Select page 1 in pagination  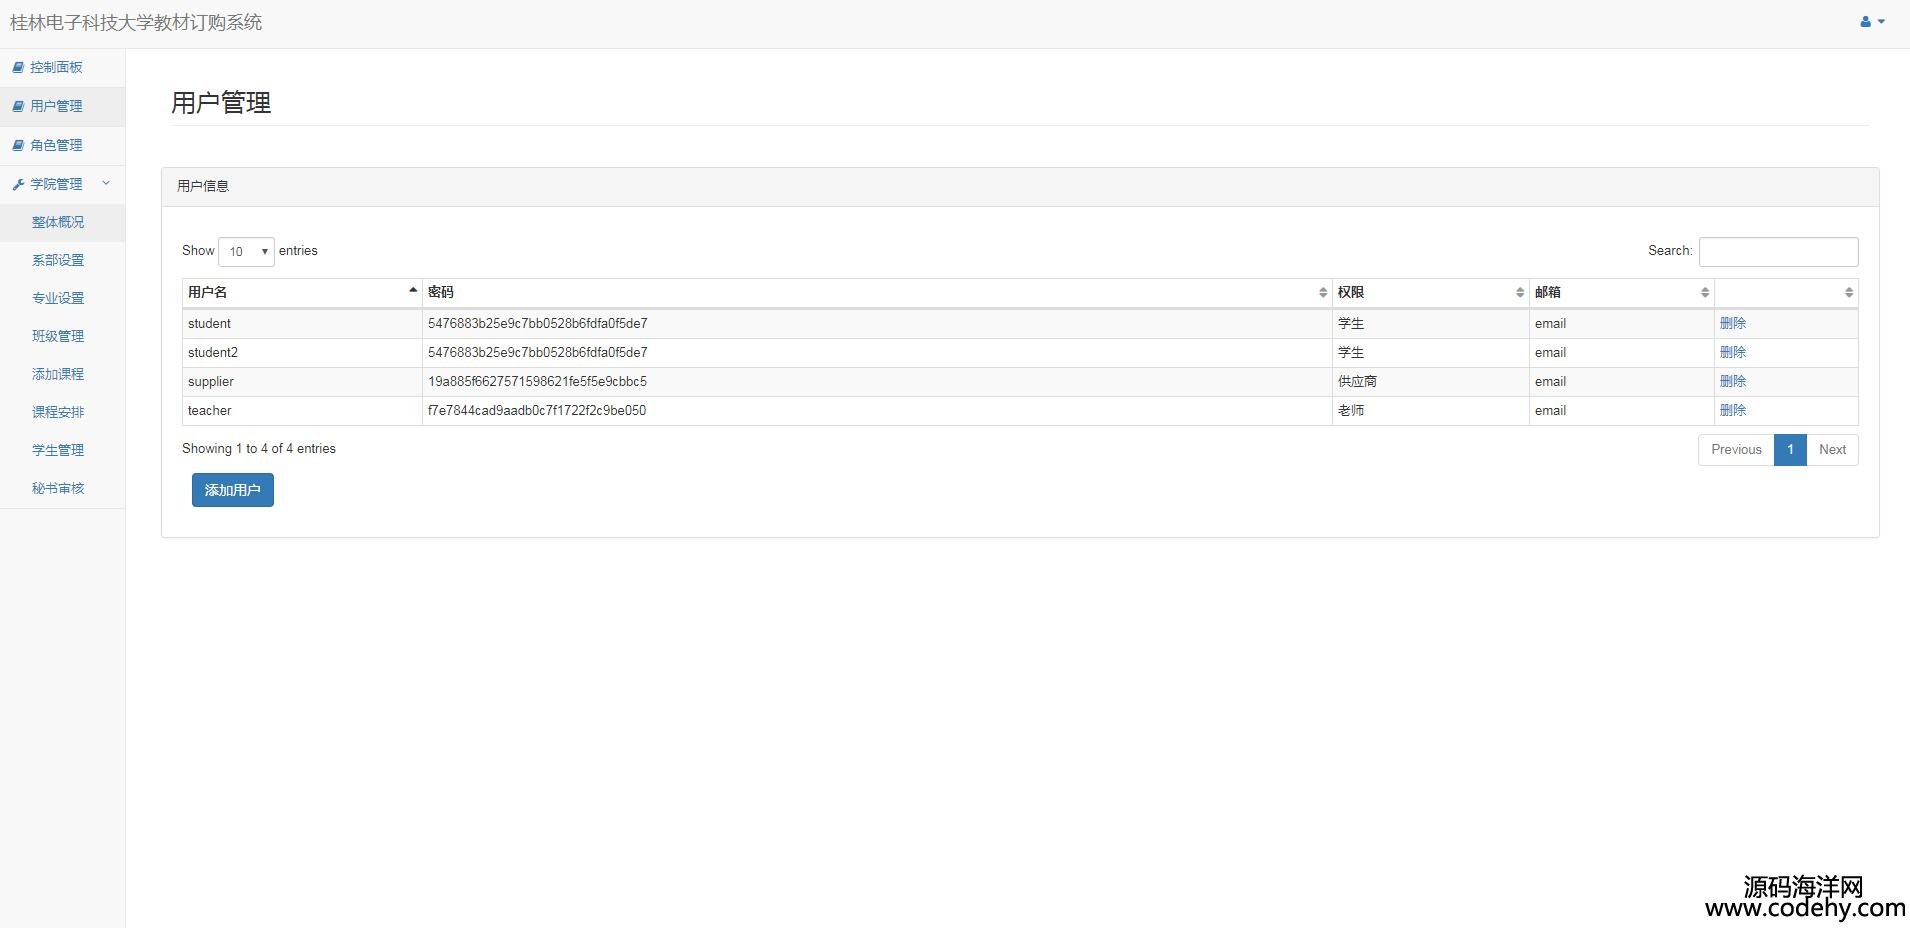click(1789, 450)
